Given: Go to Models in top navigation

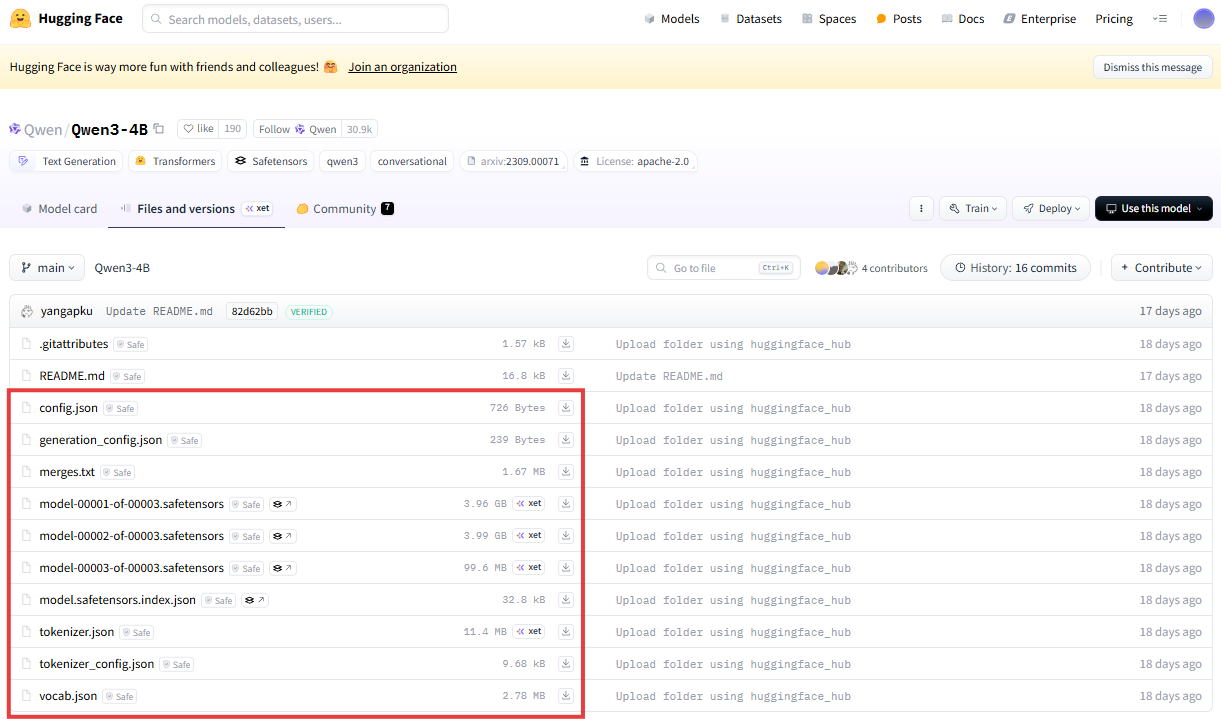Looking at the screenshot, I should [671, 19].
